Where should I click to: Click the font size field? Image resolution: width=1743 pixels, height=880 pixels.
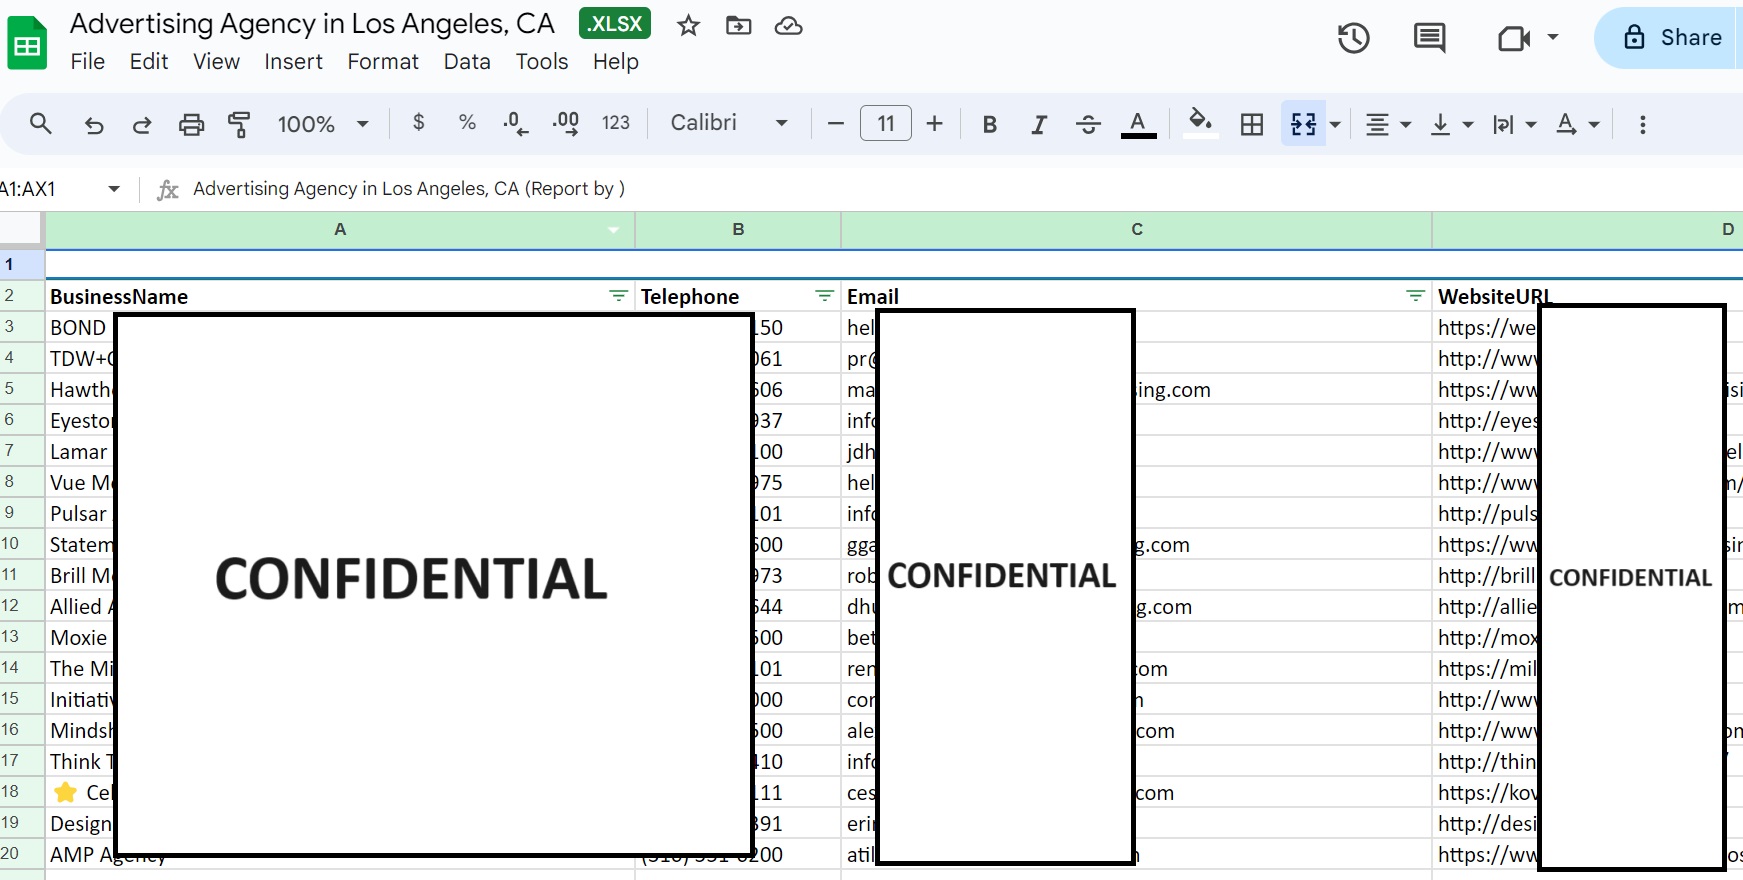click(x=886, y=123)
